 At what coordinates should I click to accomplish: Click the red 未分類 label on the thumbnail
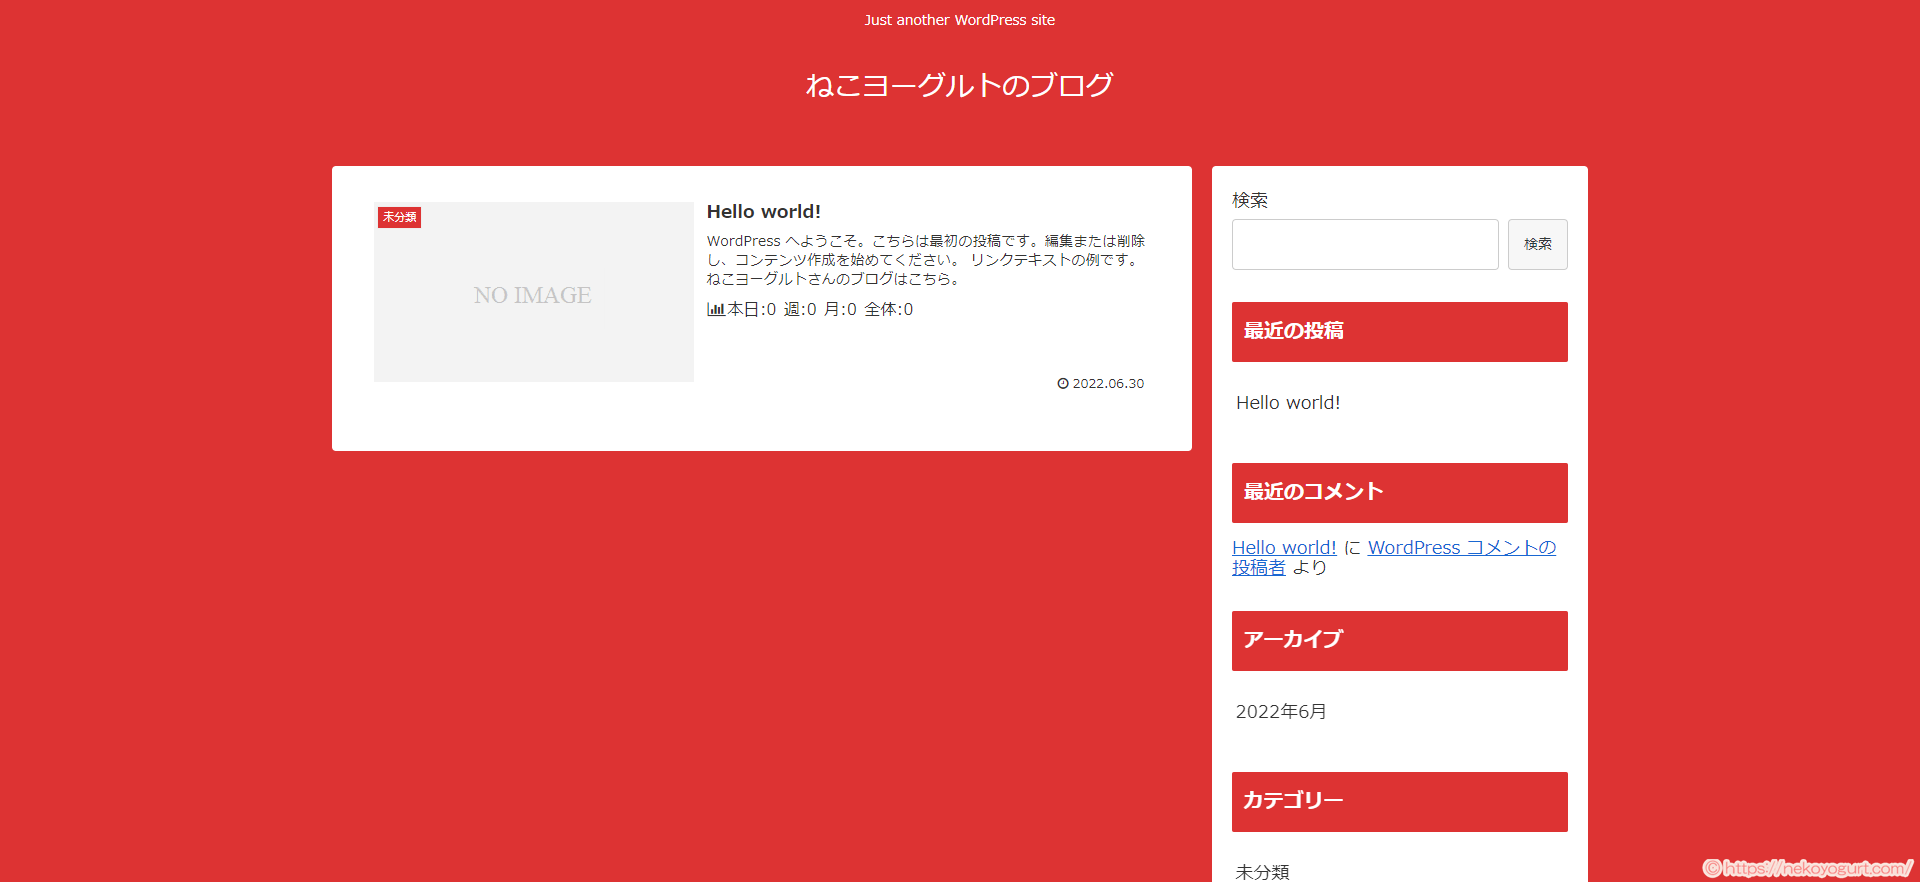click(x=399, y=217)
